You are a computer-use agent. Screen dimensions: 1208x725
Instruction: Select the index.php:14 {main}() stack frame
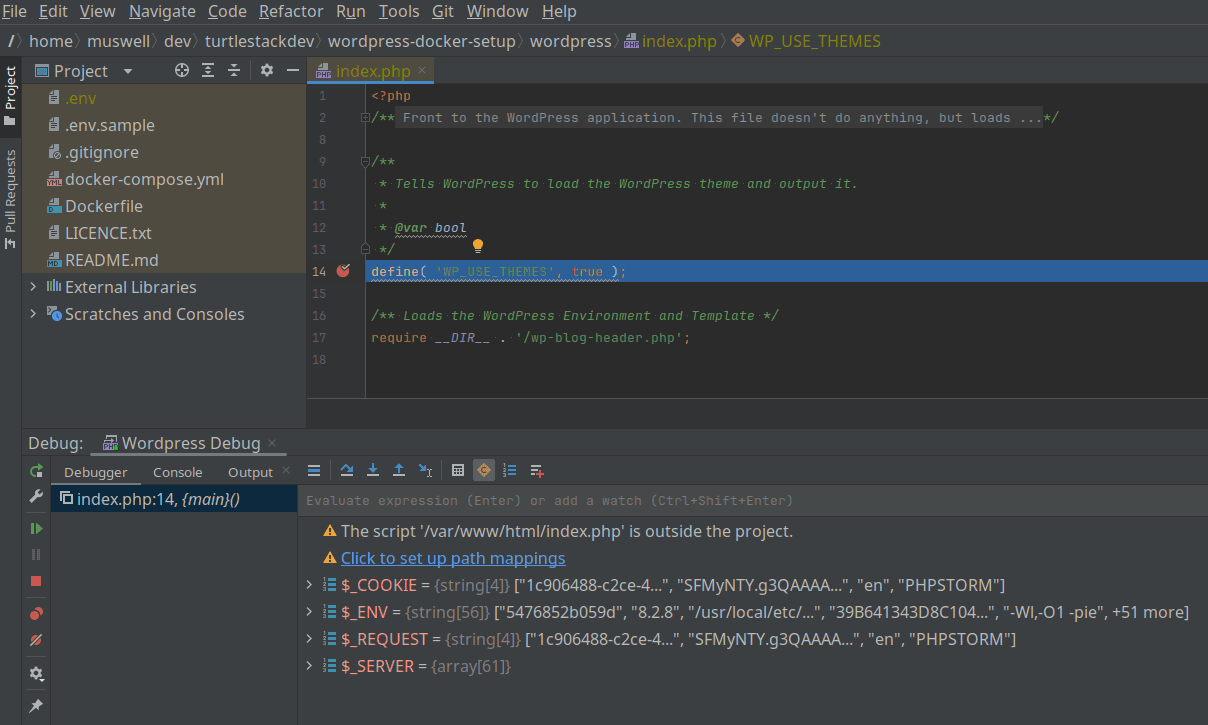tap(174, 500)
